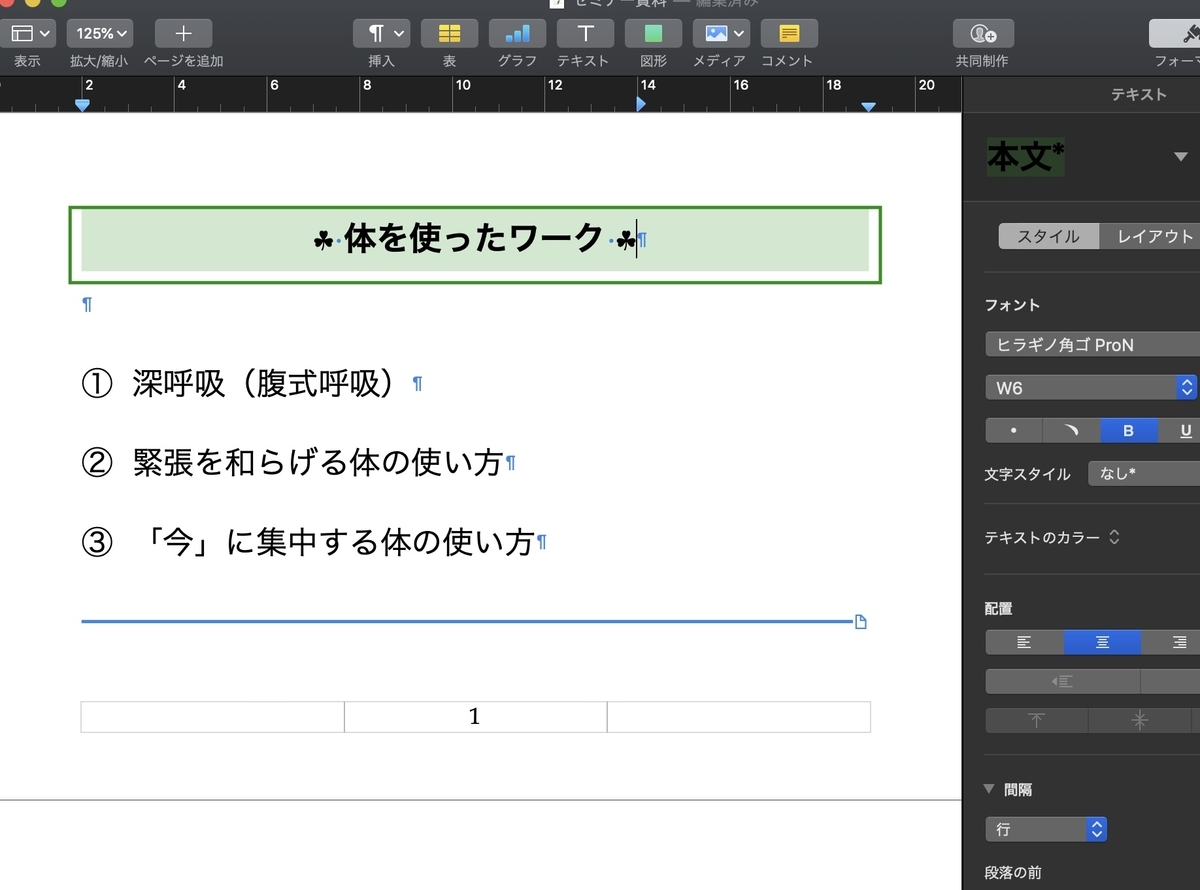This screenshot has width=1200, height=890.
Task: Click the ruler tab stop near 14
Action: [x=641, y=104]
